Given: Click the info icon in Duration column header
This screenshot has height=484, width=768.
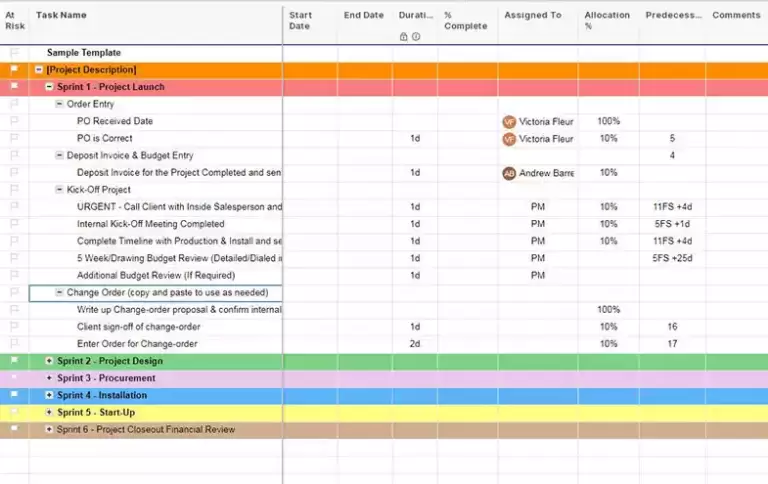Looking at the screenshot, I should coord(416,37).
